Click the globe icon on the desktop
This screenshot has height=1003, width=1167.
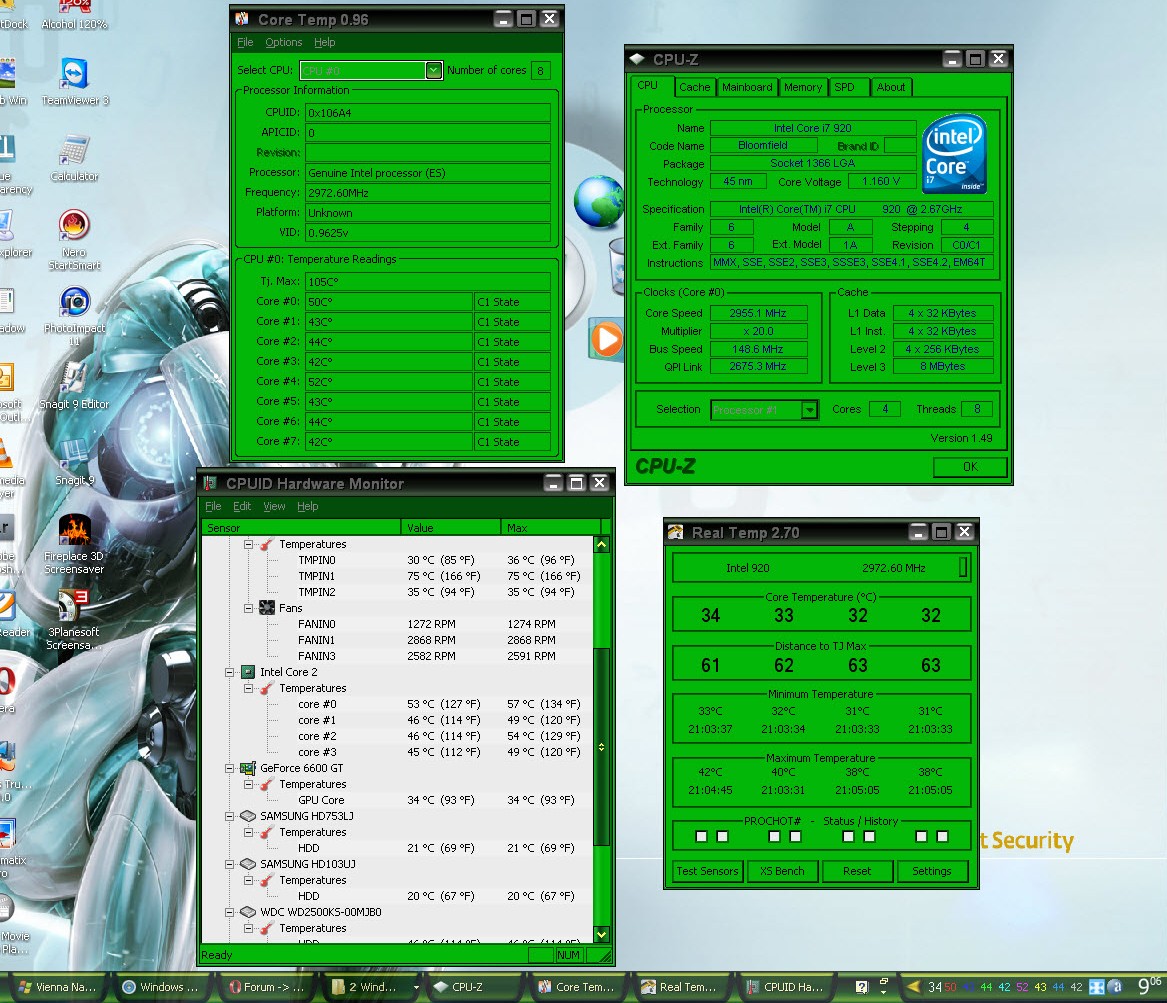pos(599,202)
